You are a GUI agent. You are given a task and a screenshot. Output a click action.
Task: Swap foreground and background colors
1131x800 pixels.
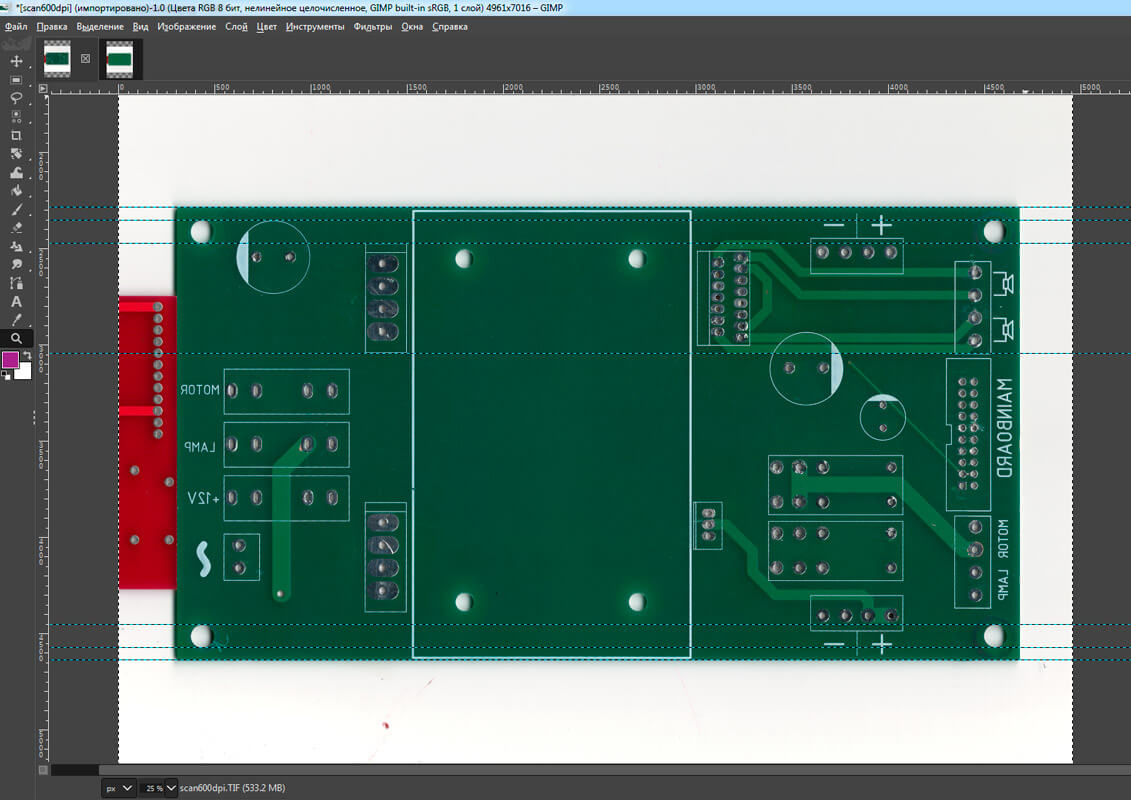click(27, 353)
